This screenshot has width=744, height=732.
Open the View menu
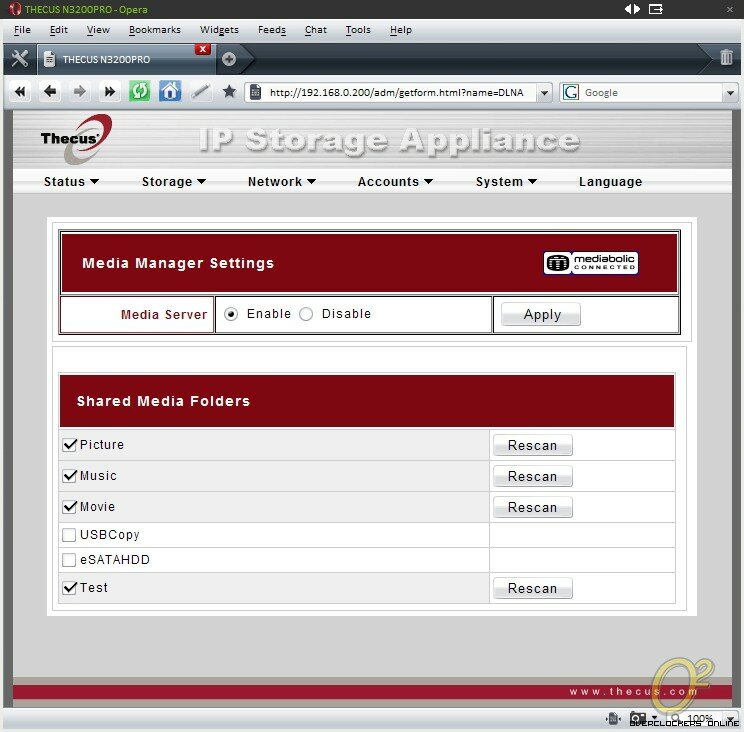(98, 30)
